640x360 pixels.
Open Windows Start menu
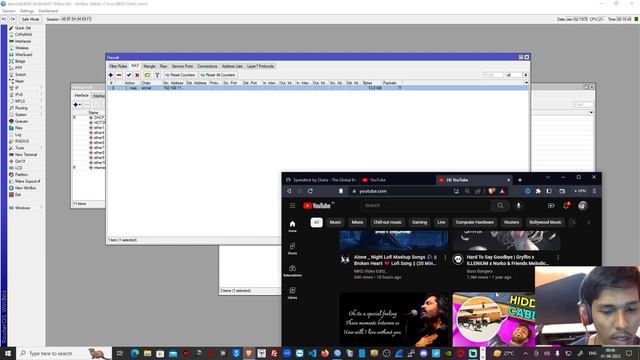click(8, 353)
